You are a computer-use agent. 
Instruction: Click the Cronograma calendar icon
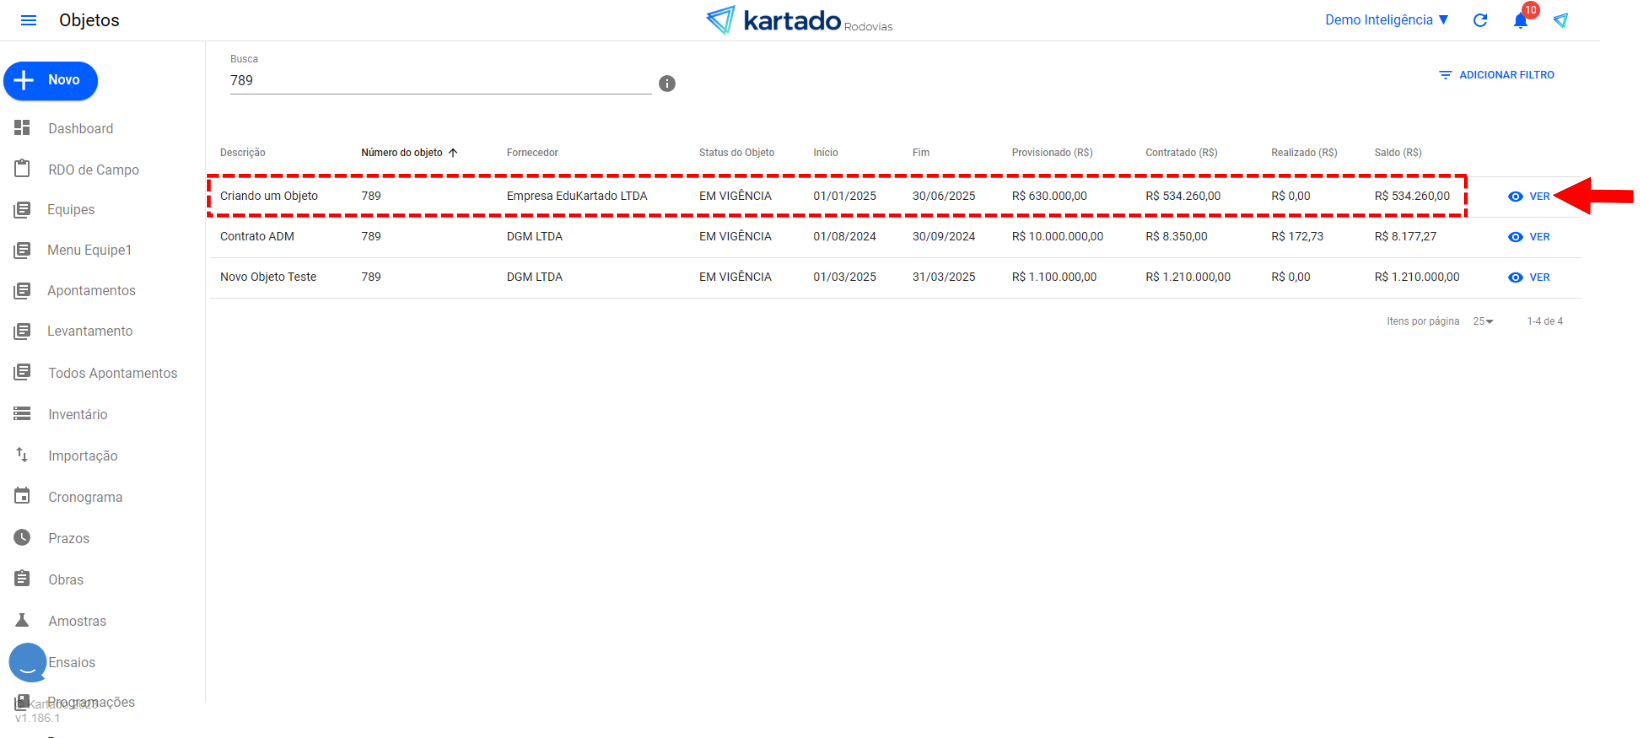click(22, 496)
